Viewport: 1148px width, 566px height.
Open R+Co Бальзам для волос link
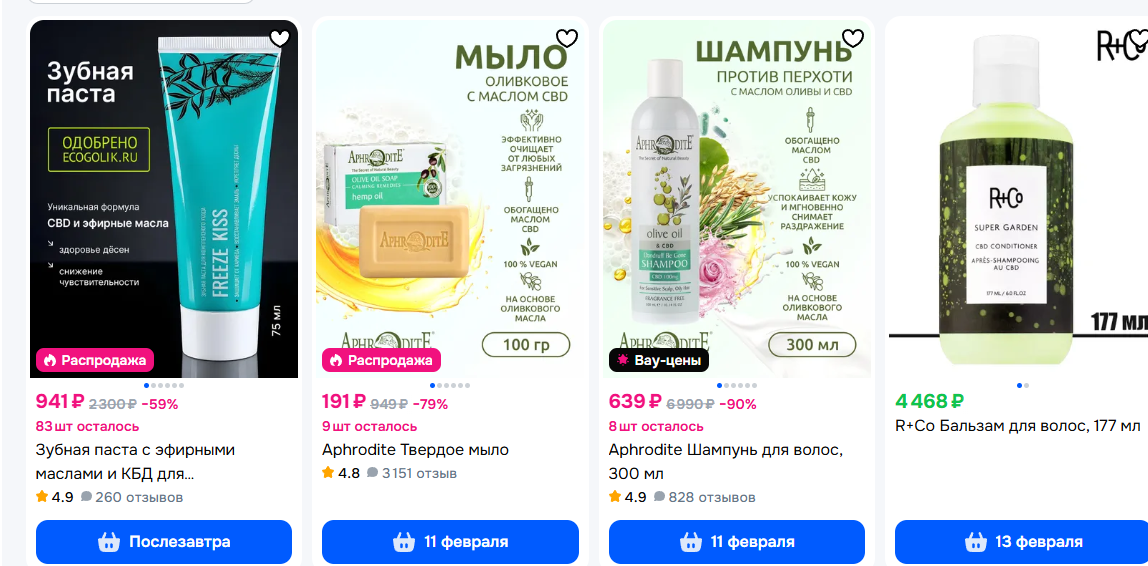point(1018,425)
